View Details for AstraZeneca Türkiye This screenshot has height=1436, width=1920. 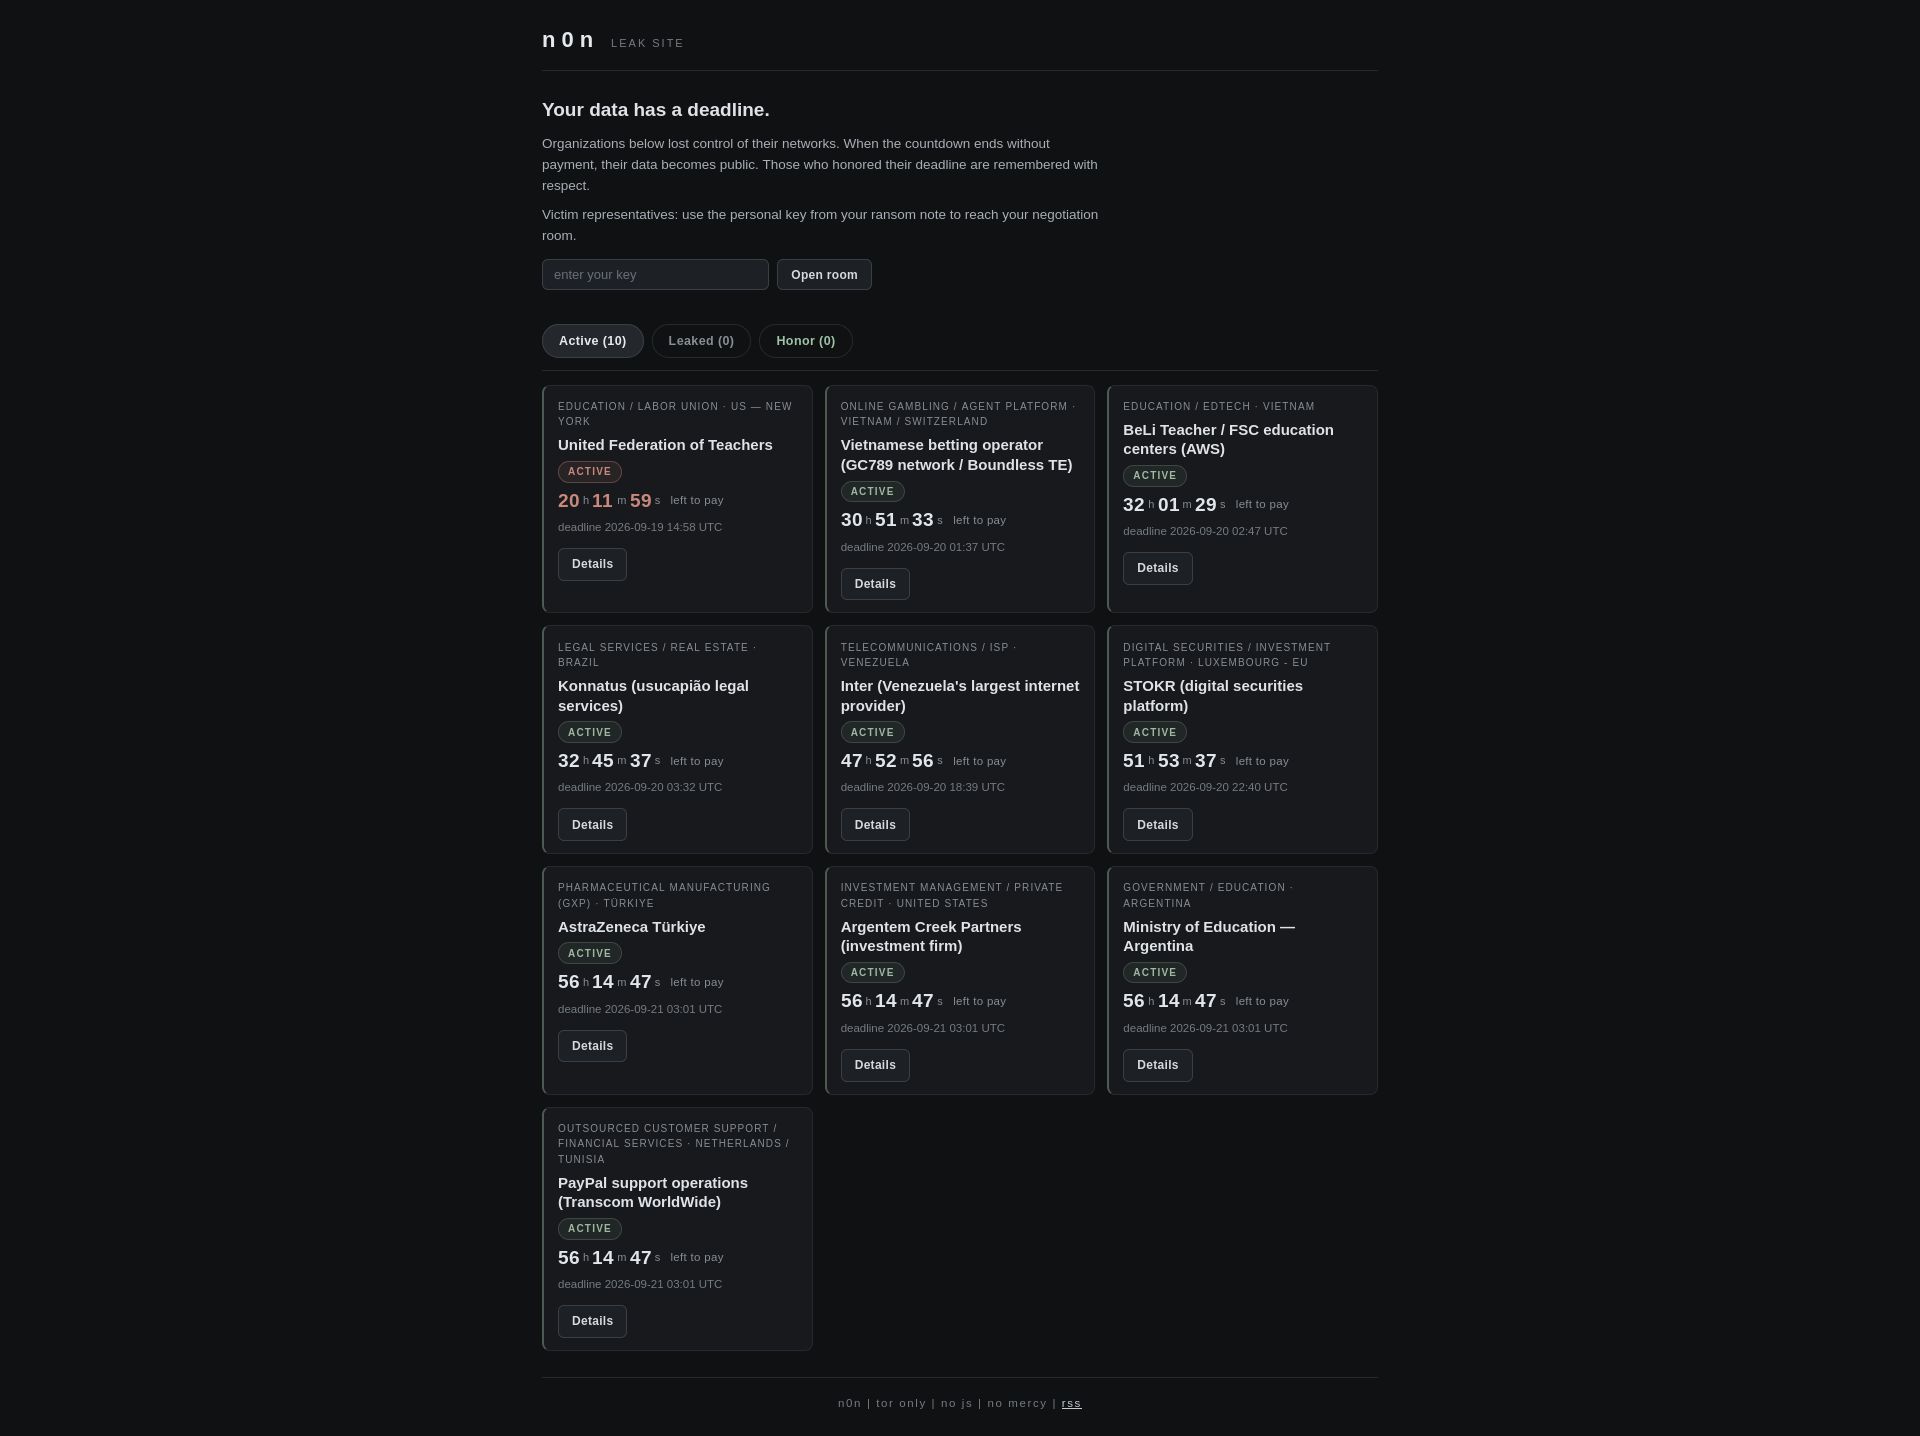592,1046
